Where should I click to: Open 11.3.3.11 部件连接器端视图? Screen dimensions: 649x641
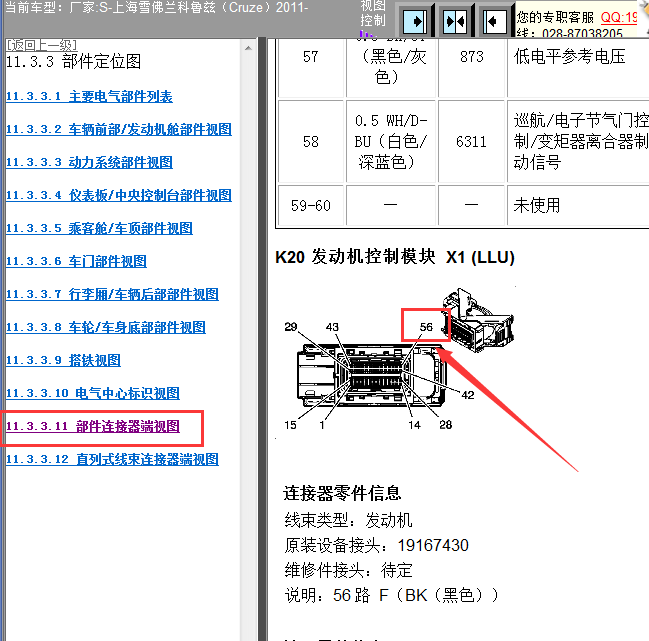tap(93, 427)
